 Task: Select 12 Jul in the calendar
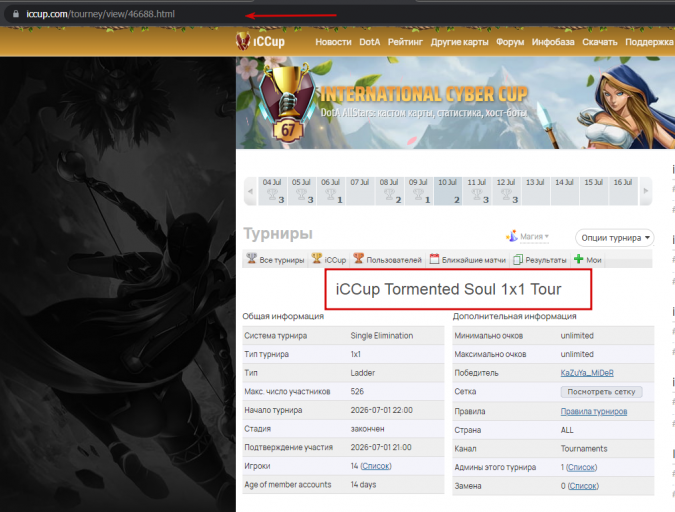506,191
